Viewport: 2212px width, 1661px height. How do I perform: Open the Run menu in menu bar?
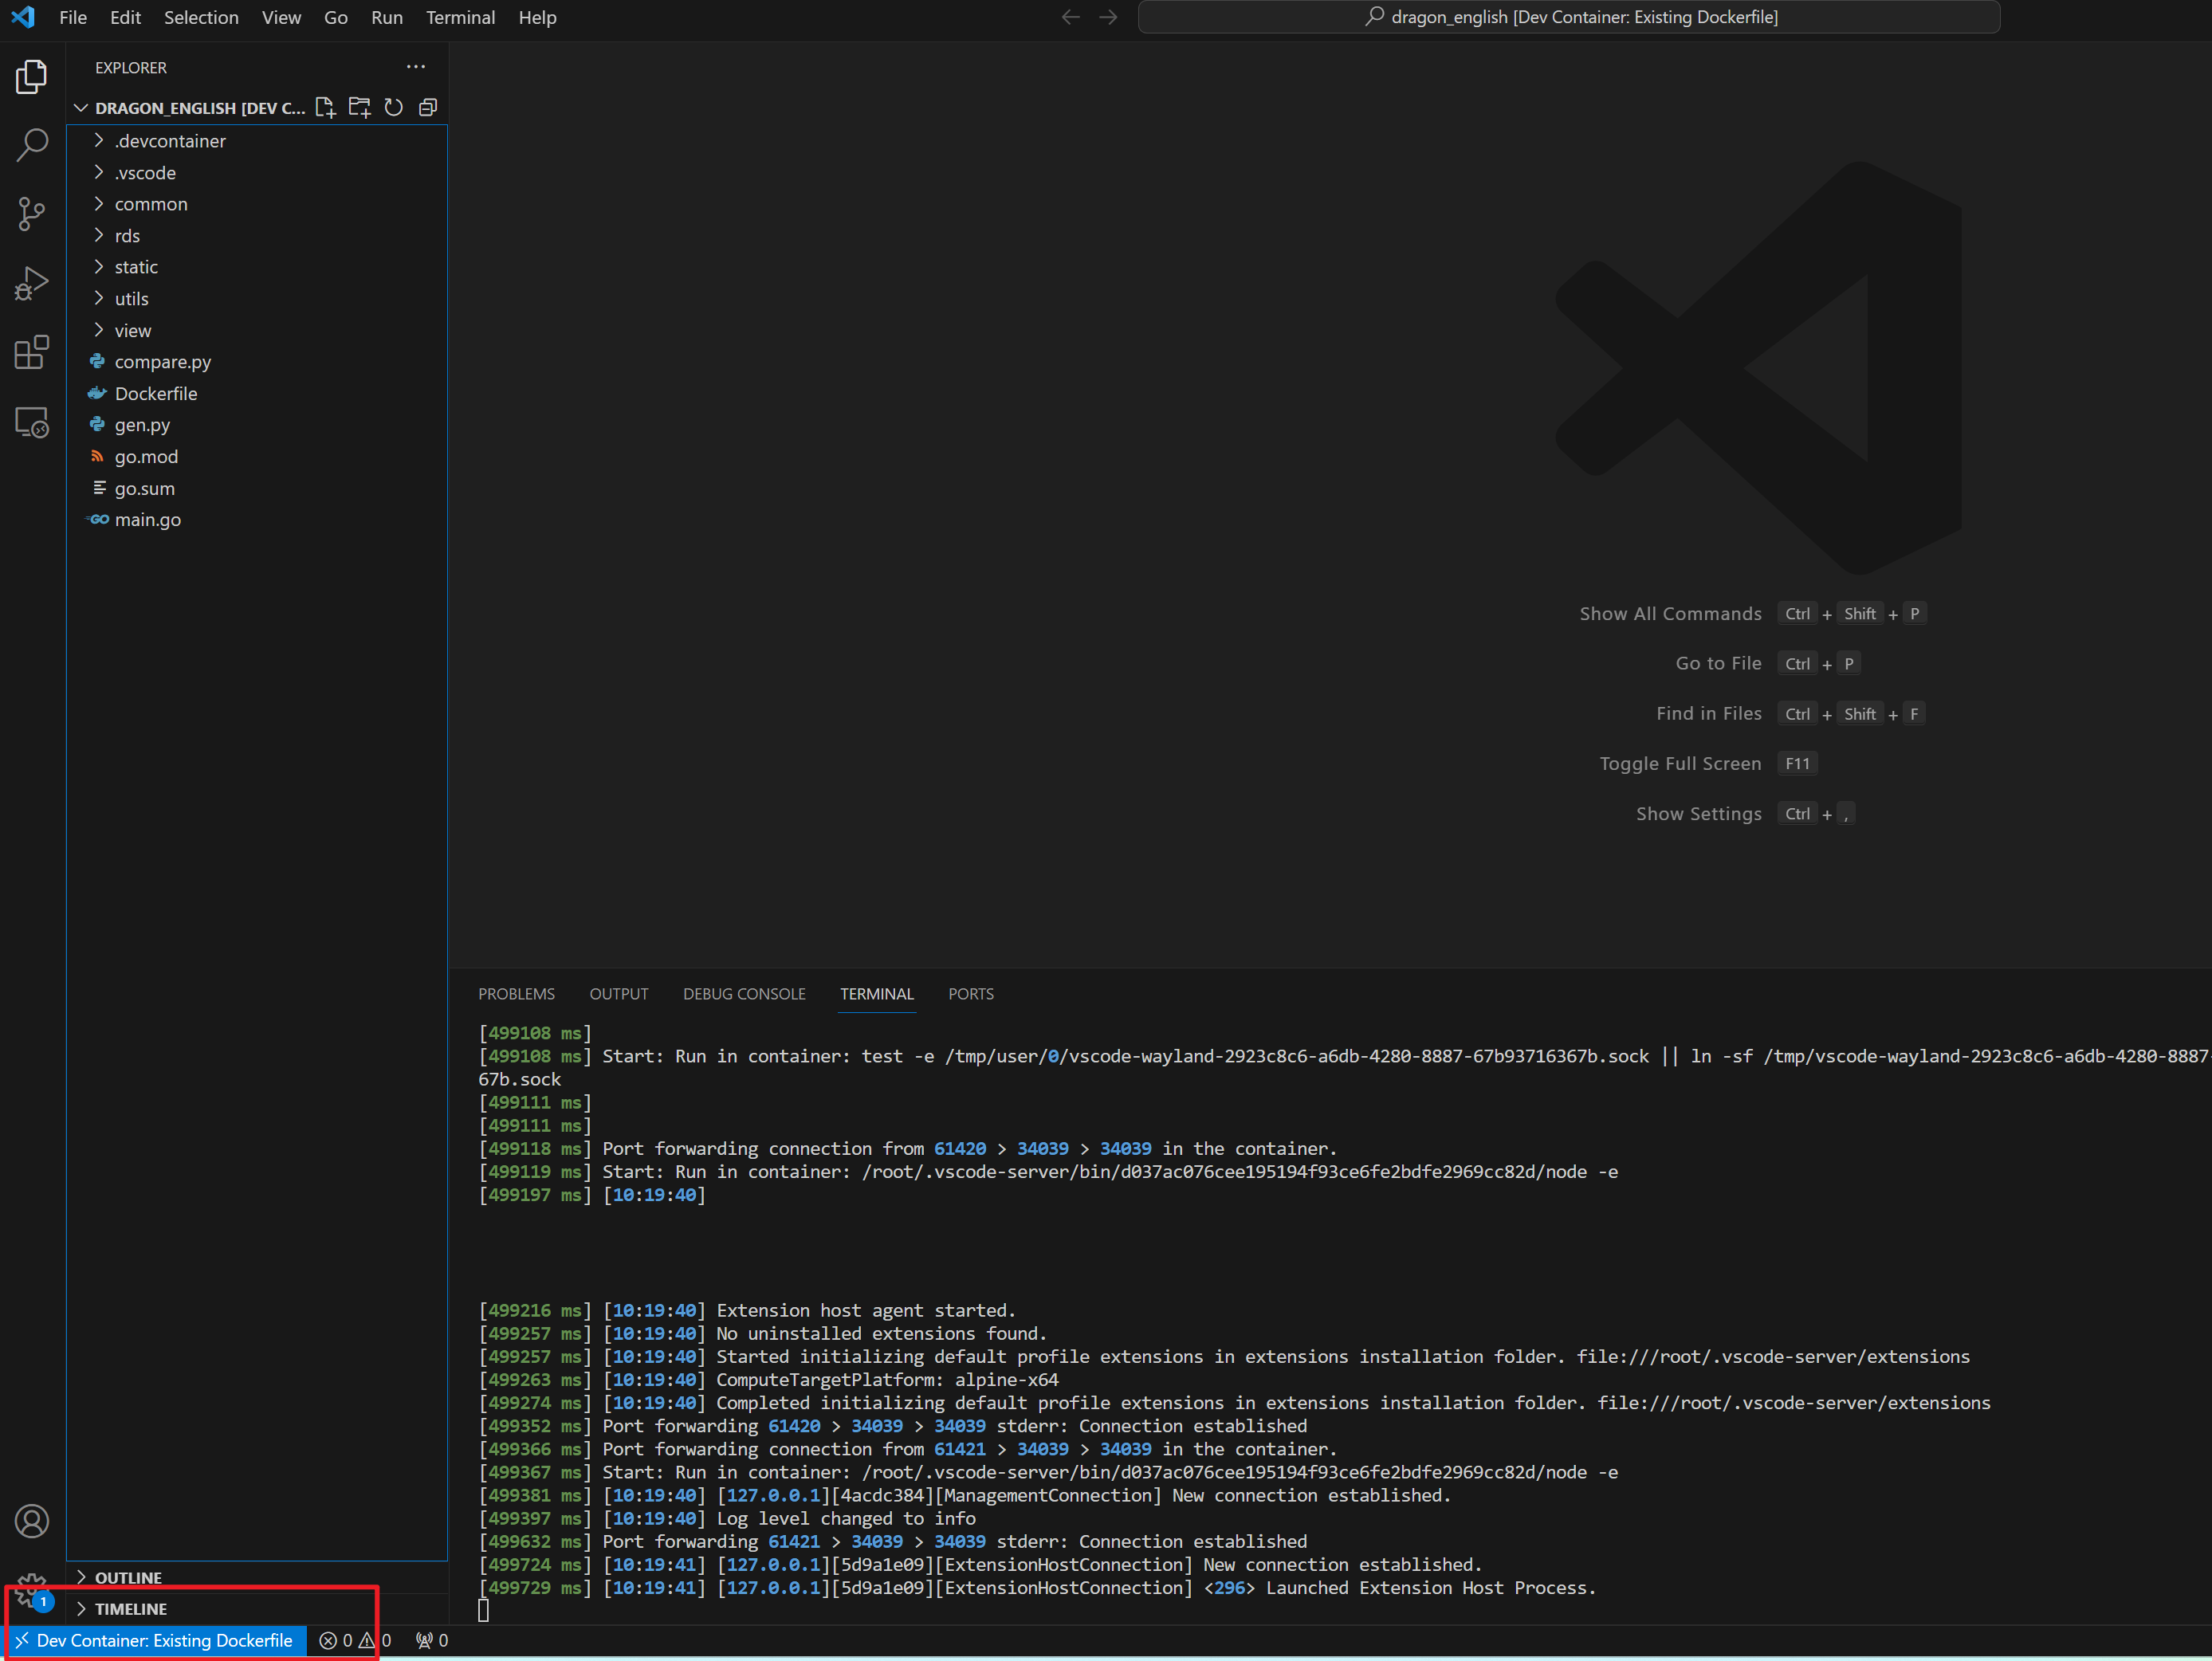[x=387, y=18]
